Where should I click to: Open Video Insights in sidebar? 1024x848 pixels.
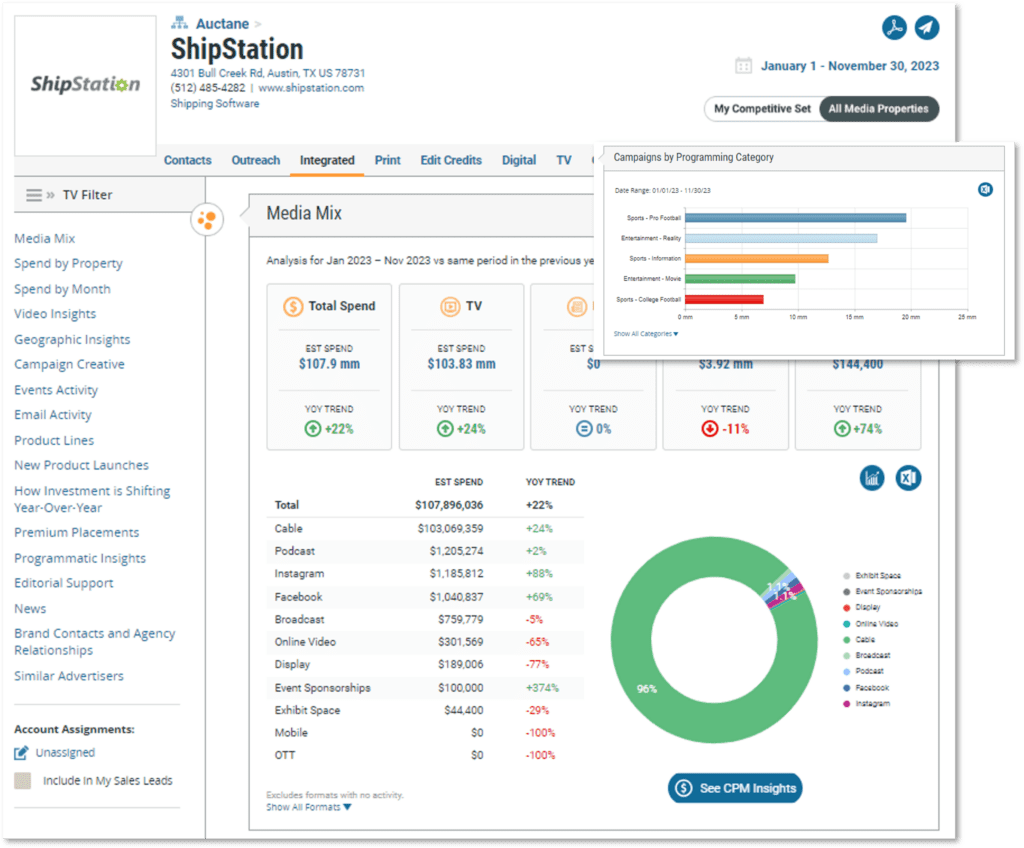click(55, 314)
